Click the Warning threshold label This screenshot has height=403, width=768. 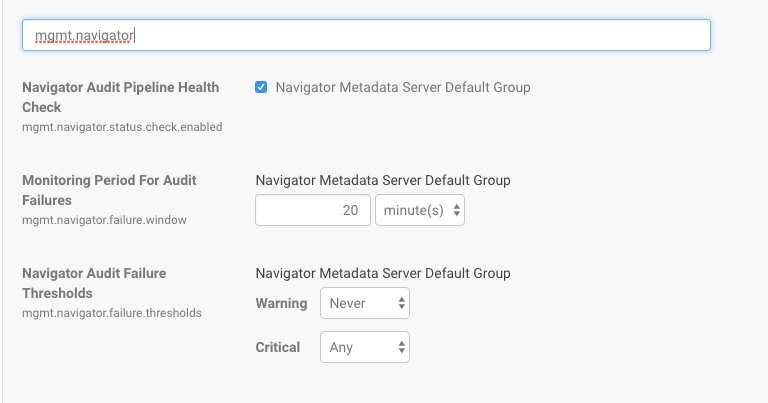(281, 303)
